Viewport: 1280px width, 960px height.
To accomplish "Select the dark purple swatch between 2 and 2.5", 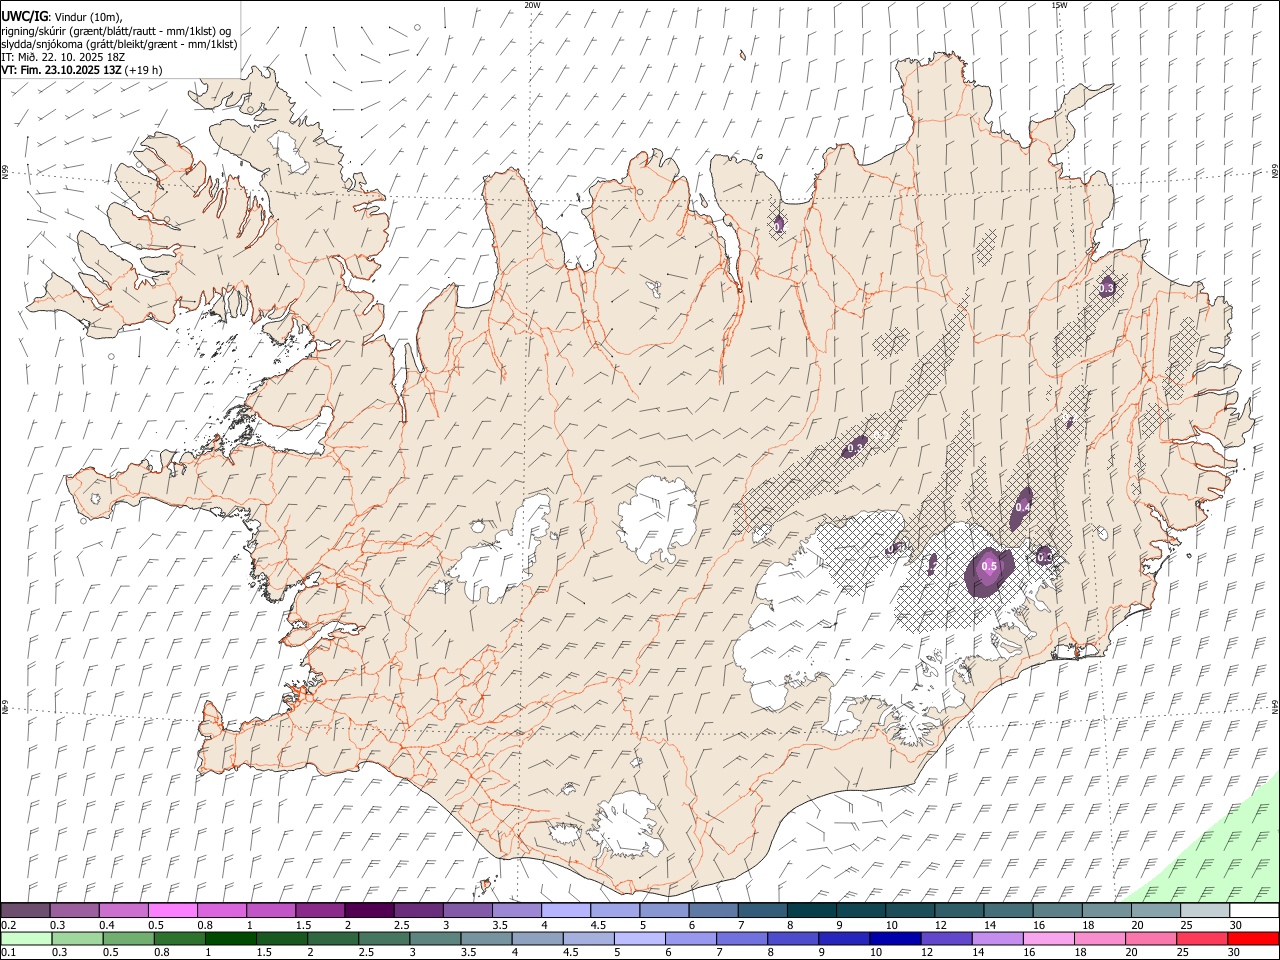I will (369, 911).
